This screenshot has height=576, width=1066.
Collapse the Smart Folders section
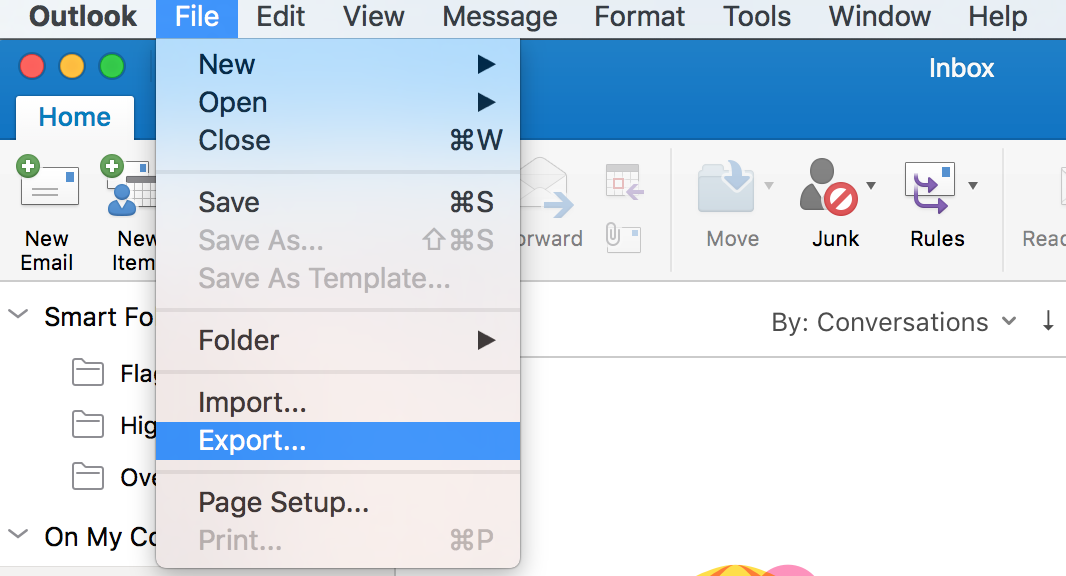pyautogui.click(x=16, y=313)
